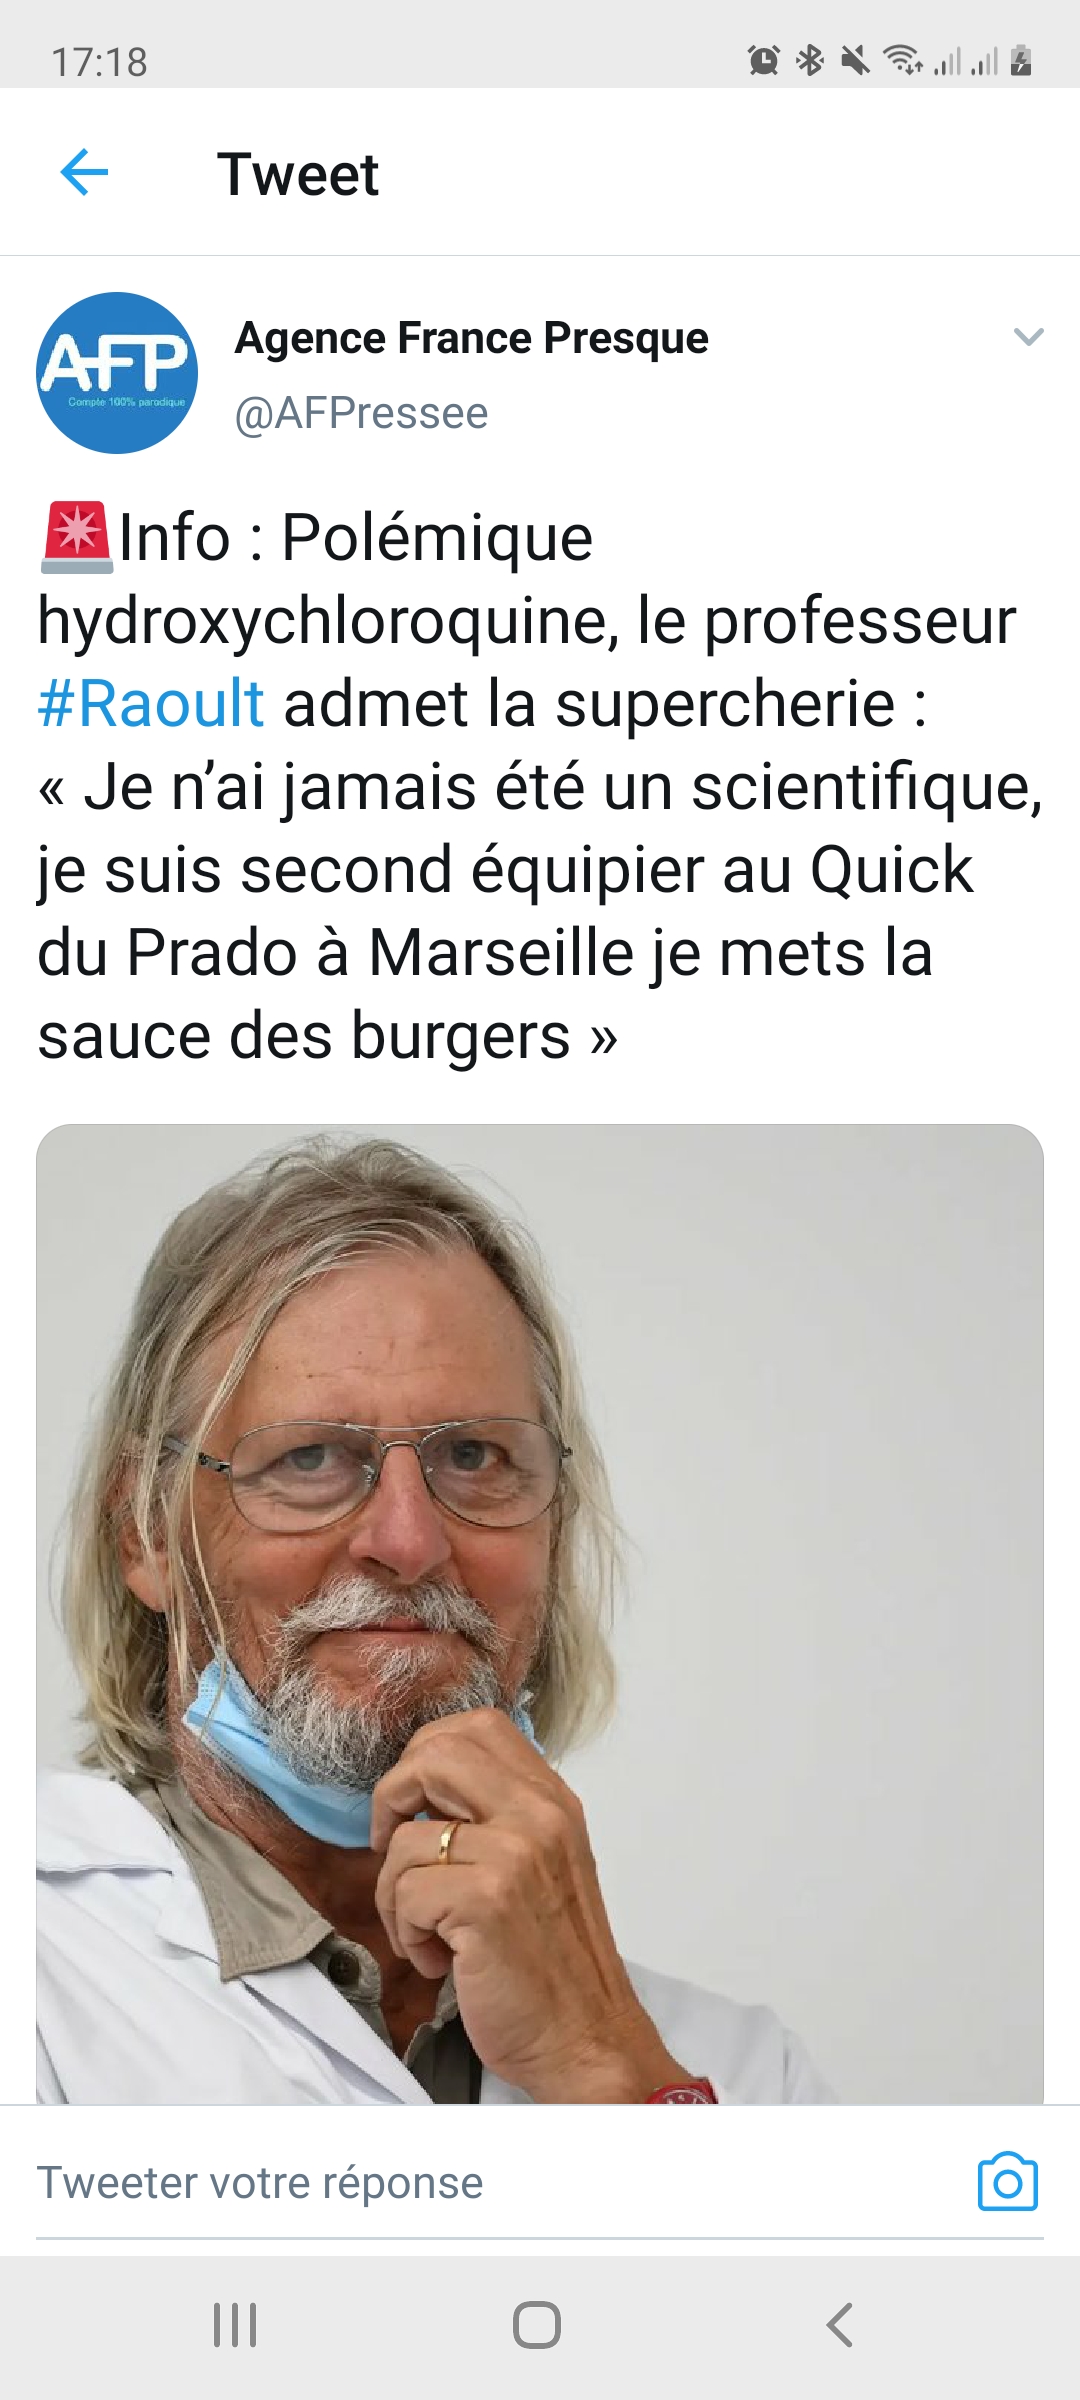
Task: Tap the 17:18 clock in status bar
Action: [x=99, y=62]
